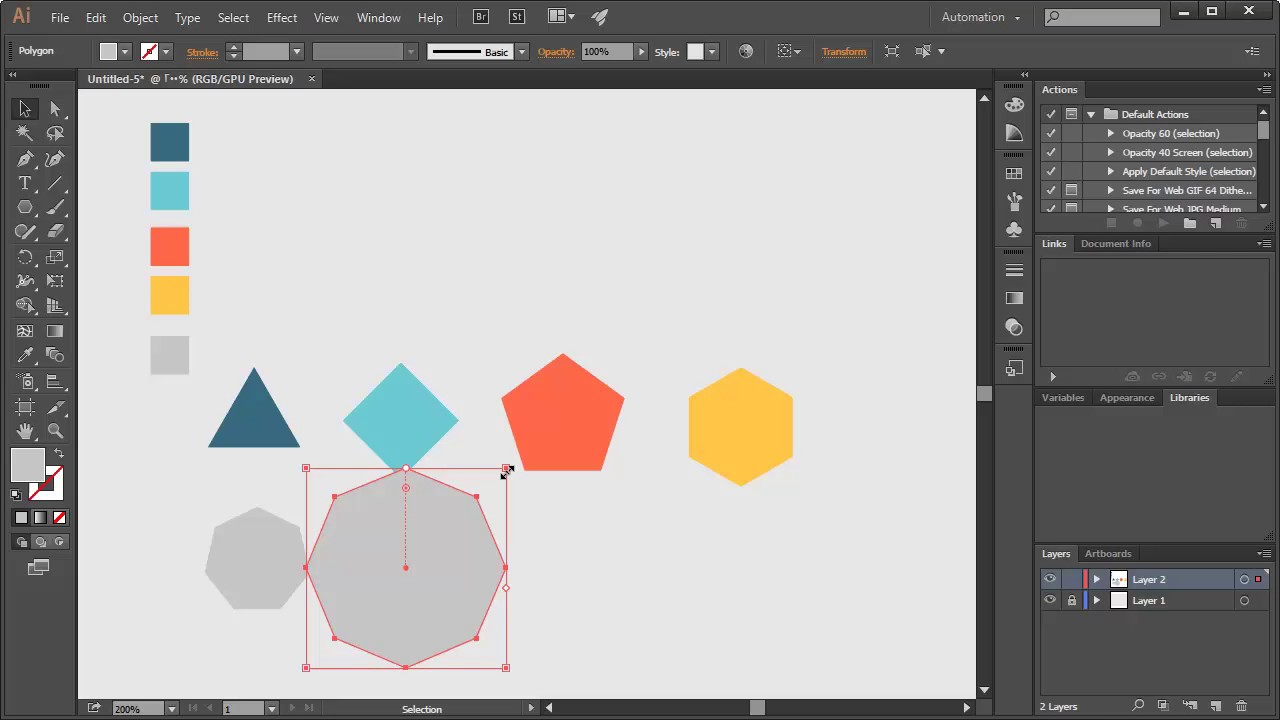Open the Brushes panel from dock

click(x=1014, y=201)
